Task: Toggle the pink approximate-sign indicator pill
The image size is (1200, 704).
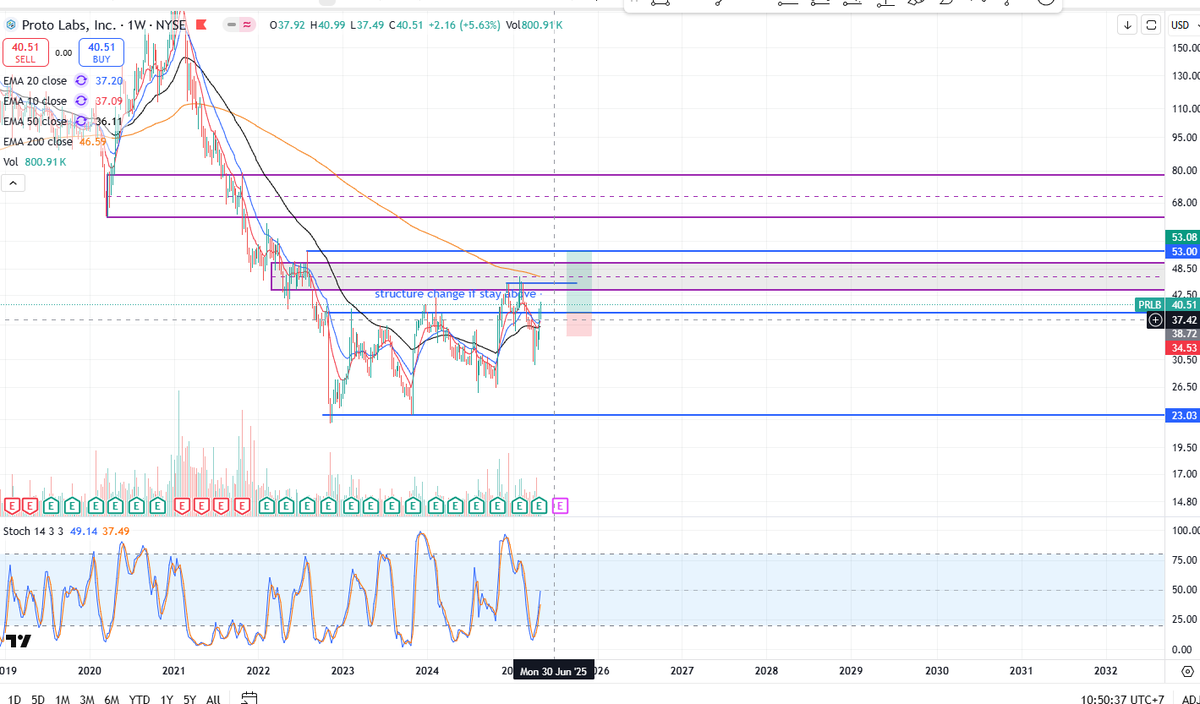Action: click(247, 24)
